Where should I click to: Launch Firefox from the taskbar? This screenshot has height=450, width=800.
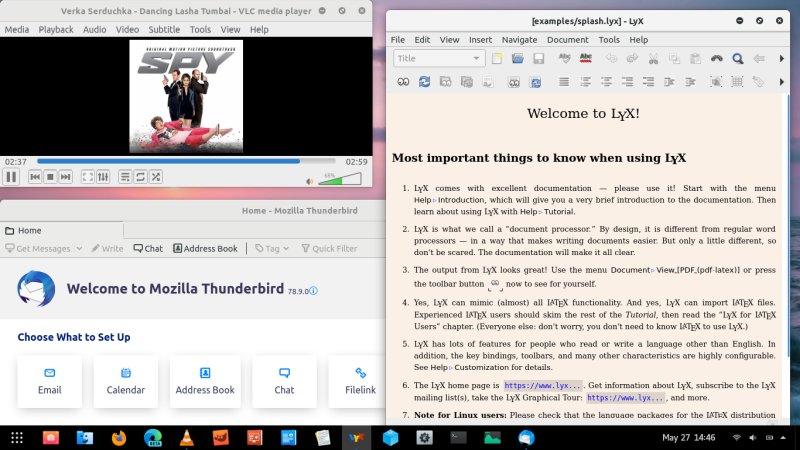[119, 437]
